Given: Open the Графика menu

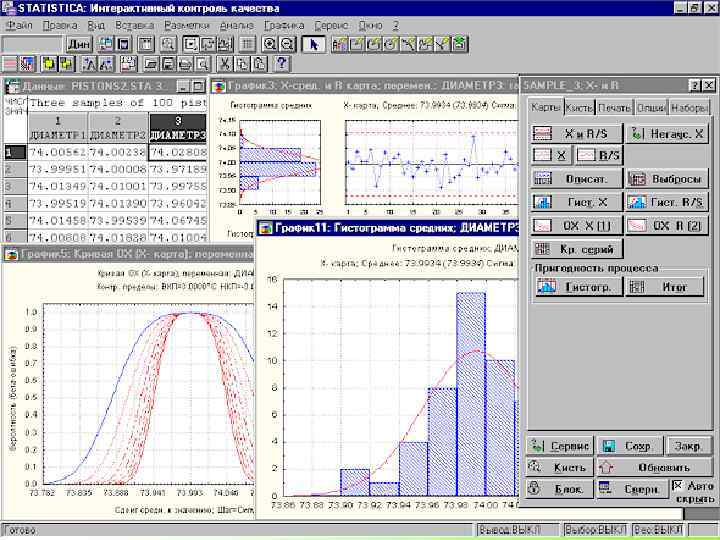Looking at the screenshot, I should pyautogui.click(x=284, y=25).
